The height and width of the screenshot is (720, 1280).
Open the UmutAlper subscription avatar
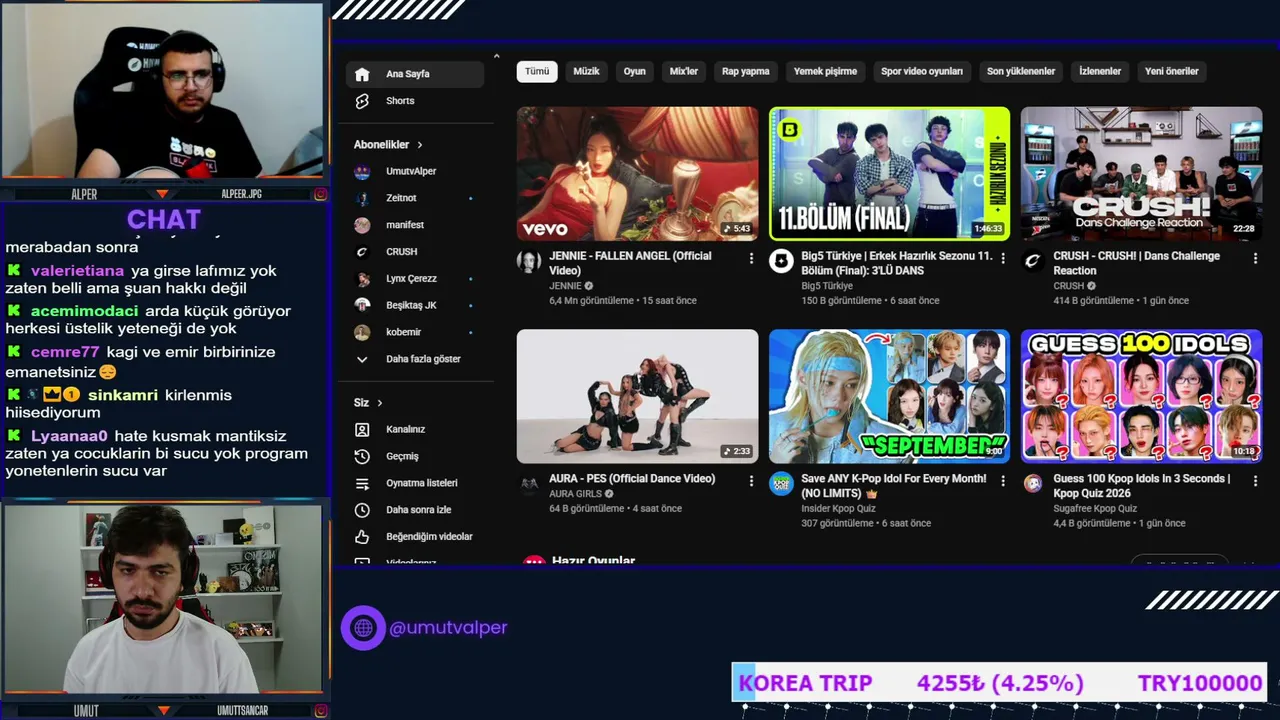coord(362,171)
